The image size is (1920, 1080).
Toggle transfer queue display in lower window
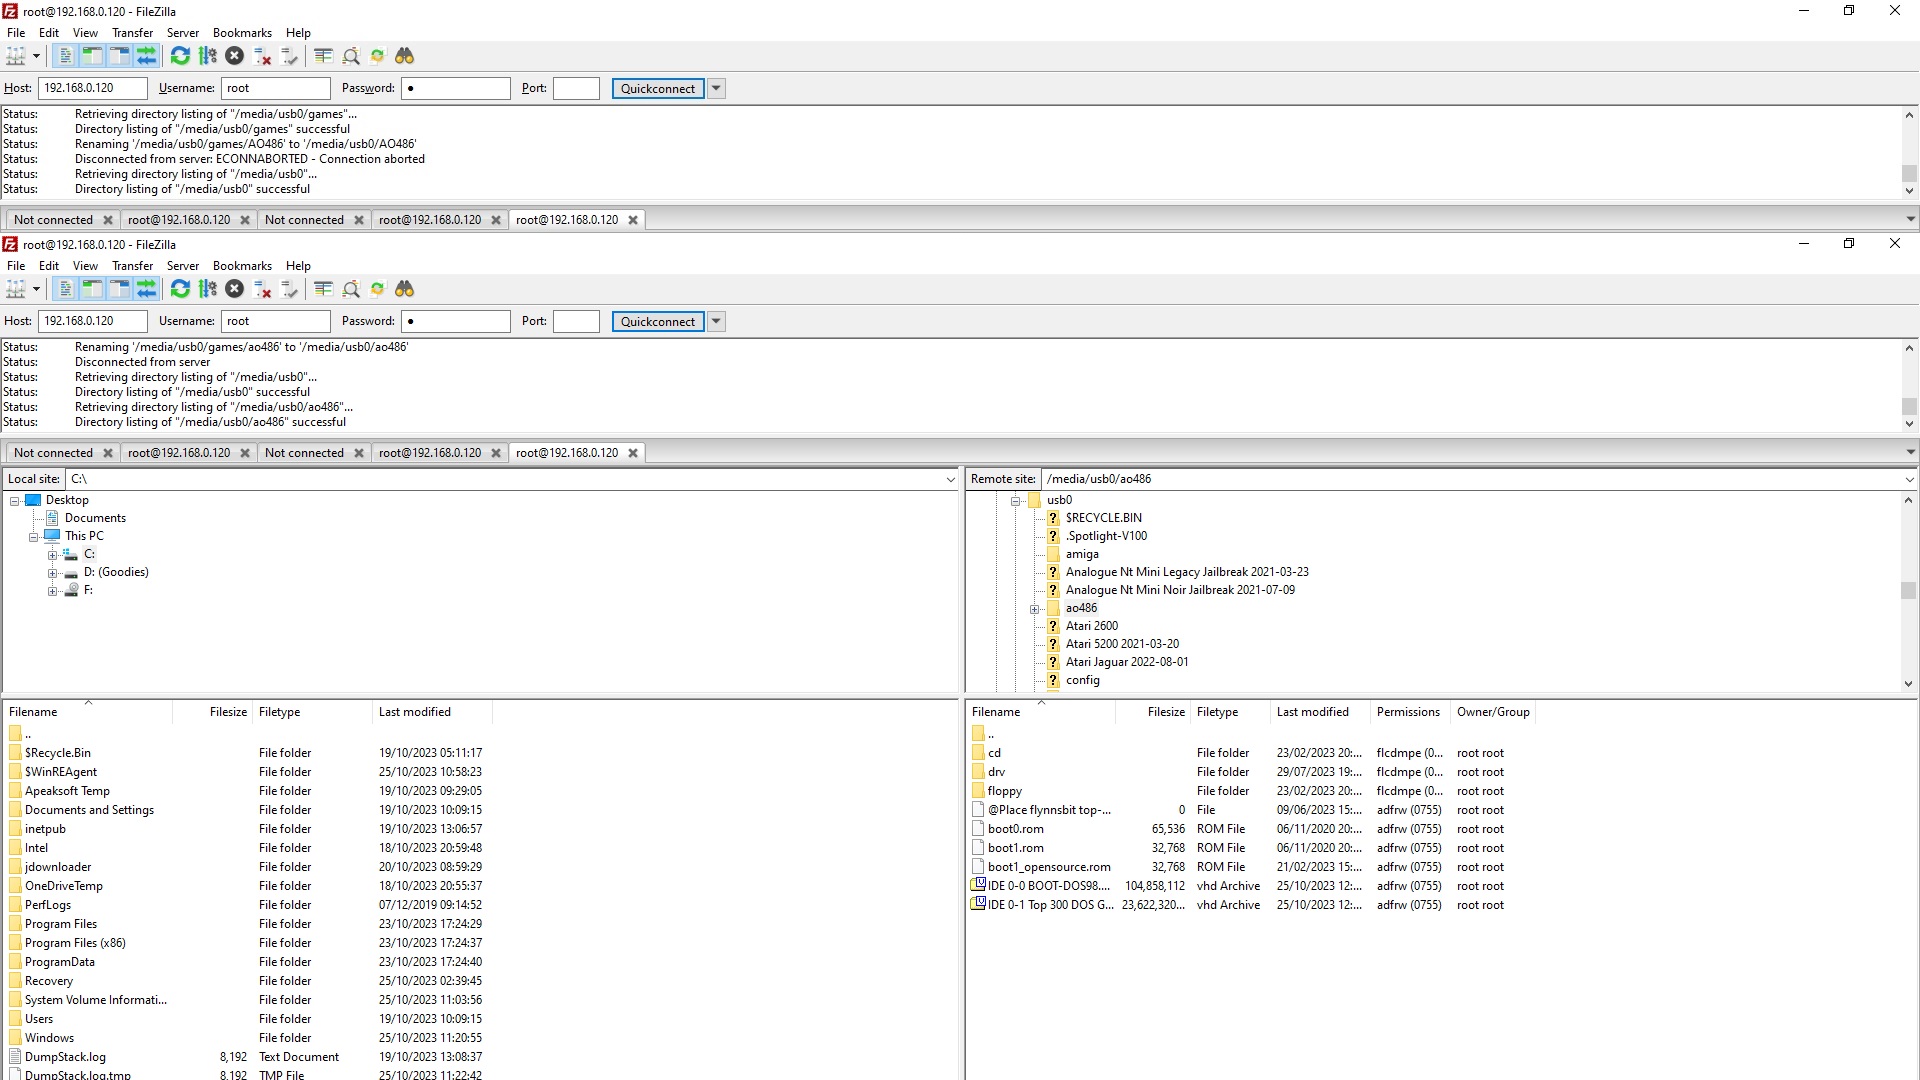coord(146,289)
